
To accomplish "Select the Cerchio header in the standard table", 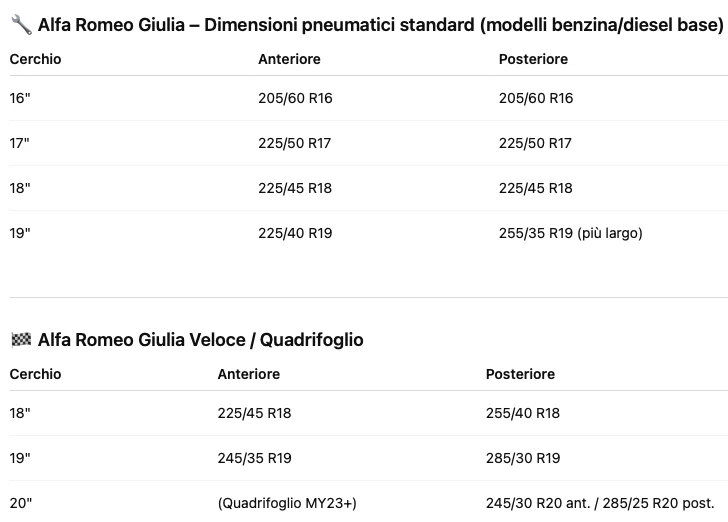I will [35, 59].
